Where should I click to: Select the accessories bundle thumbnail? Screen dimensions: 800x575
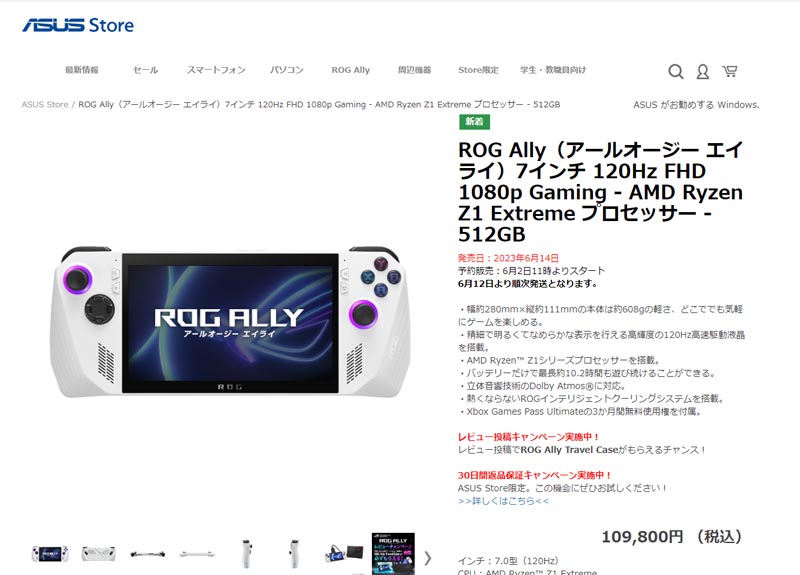click(x=344, y=554)
